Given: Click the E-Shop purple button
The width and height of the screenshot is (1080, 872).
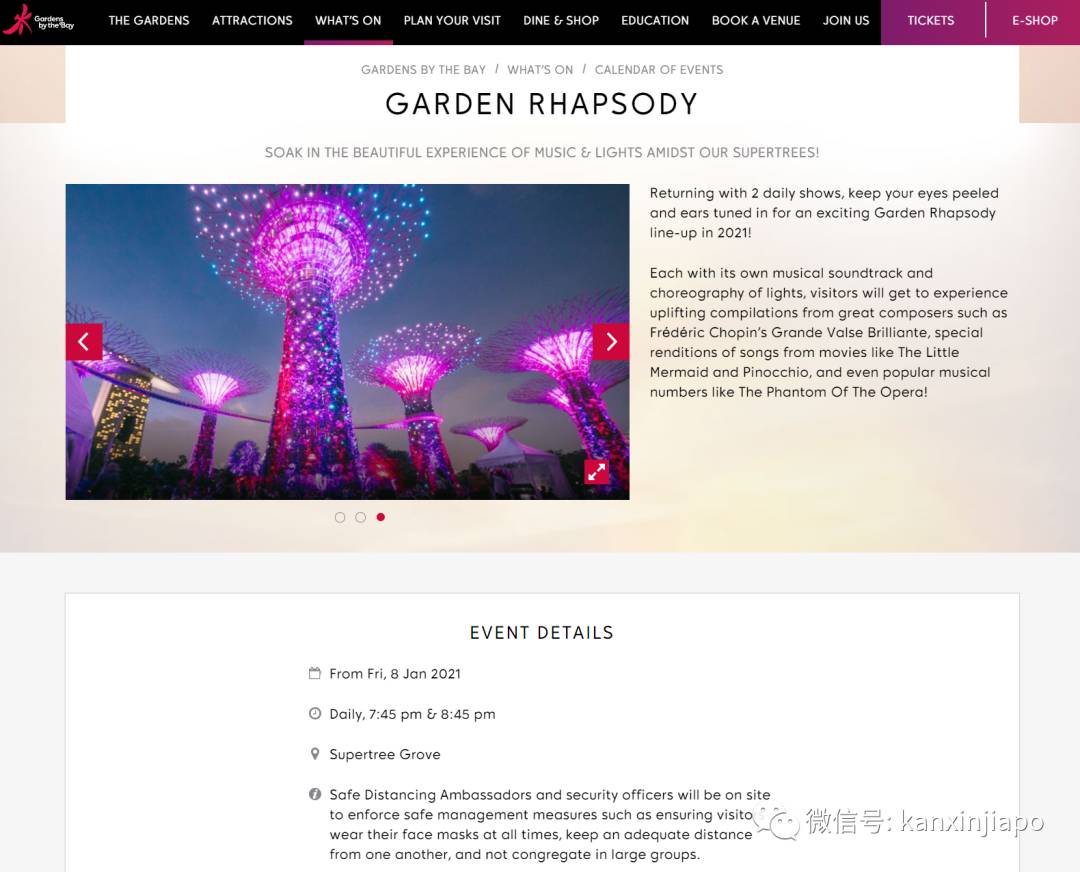Looking at the screenshot, I should 1035,21.
